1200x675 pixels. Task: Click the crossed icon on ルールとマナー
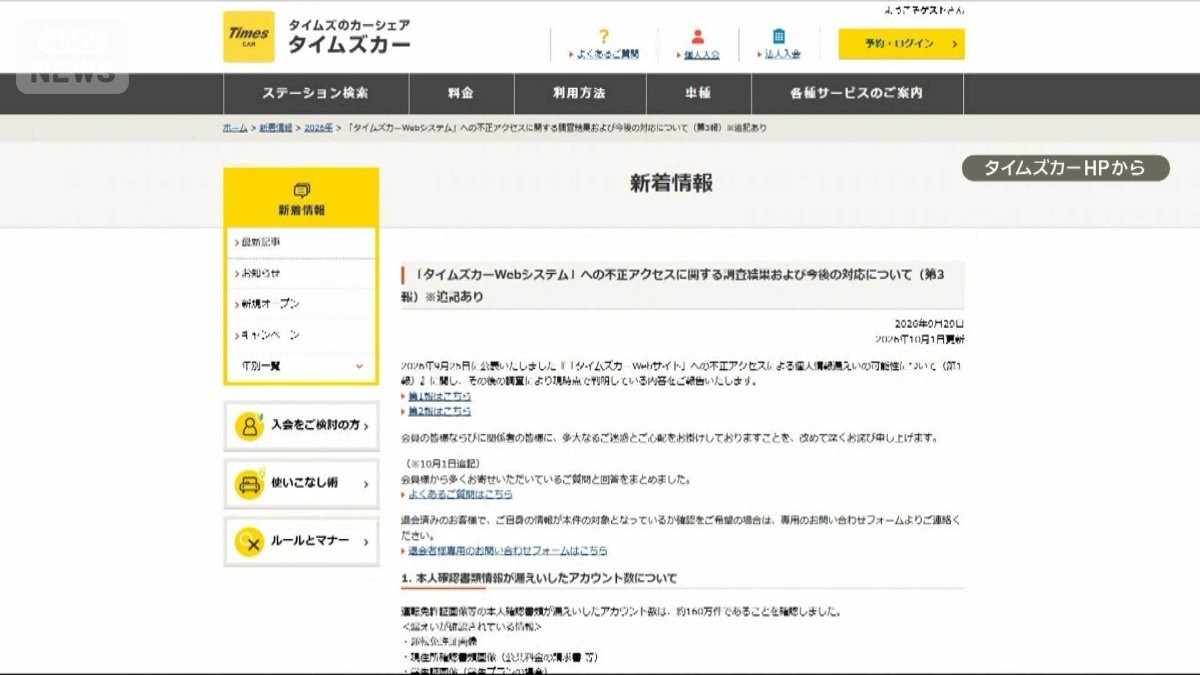(x=249, y=542)
